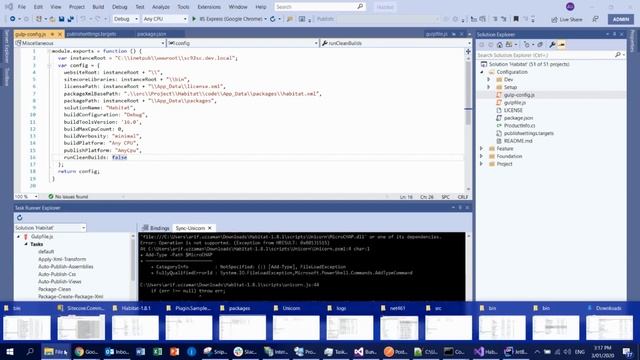Open the Build menu

(98, 7)
